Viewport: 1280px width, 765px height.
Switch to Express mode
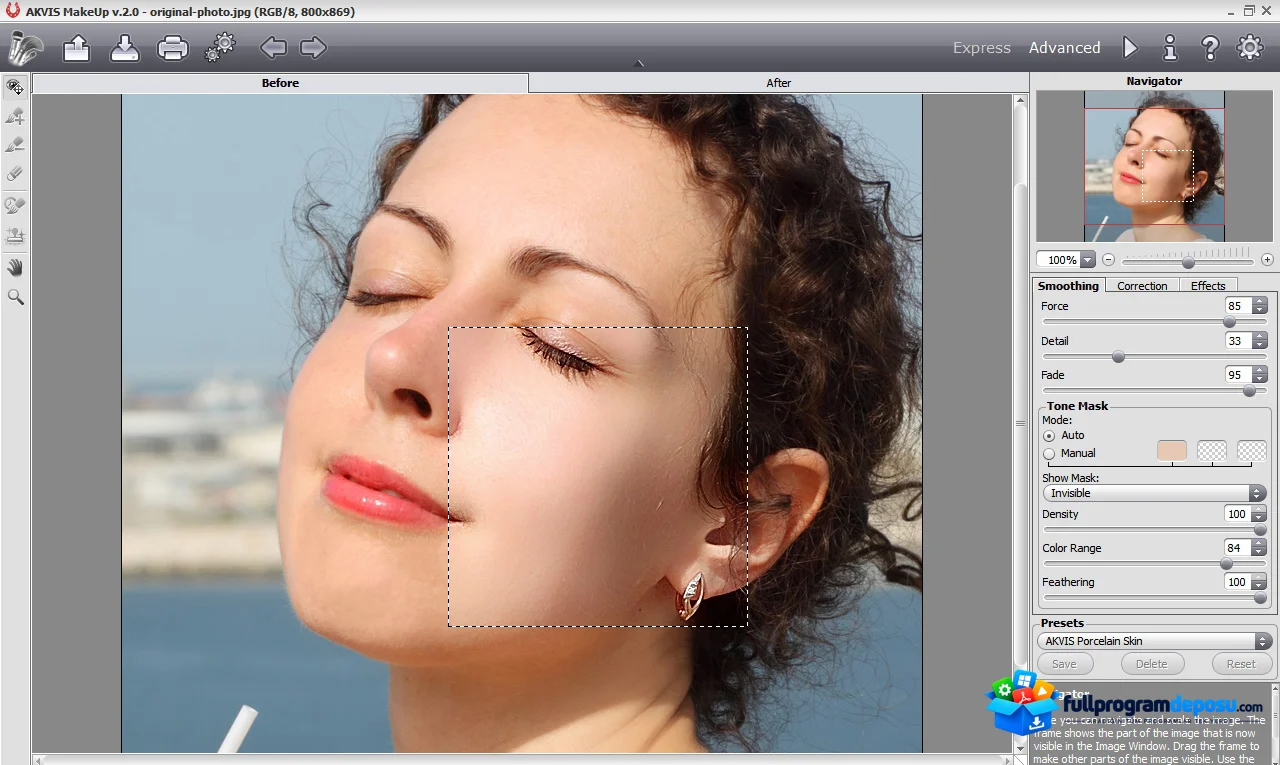point(982,48)
